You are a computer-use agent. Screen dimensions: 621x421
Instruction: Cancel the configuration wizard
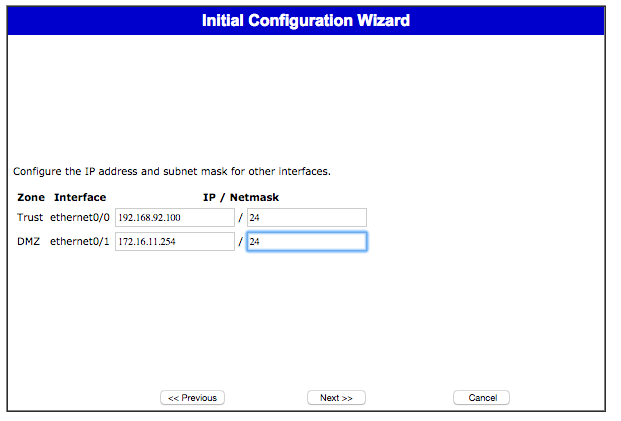(x=481, y=398)
